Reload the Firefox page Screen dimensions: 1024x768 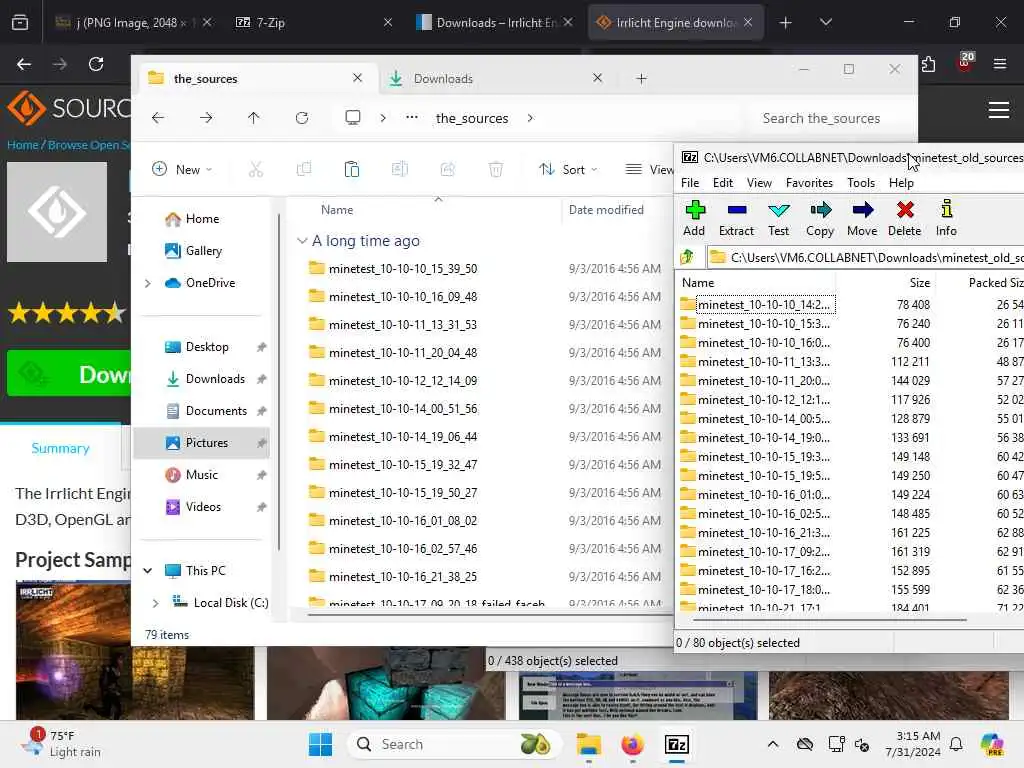coord(96,64)
